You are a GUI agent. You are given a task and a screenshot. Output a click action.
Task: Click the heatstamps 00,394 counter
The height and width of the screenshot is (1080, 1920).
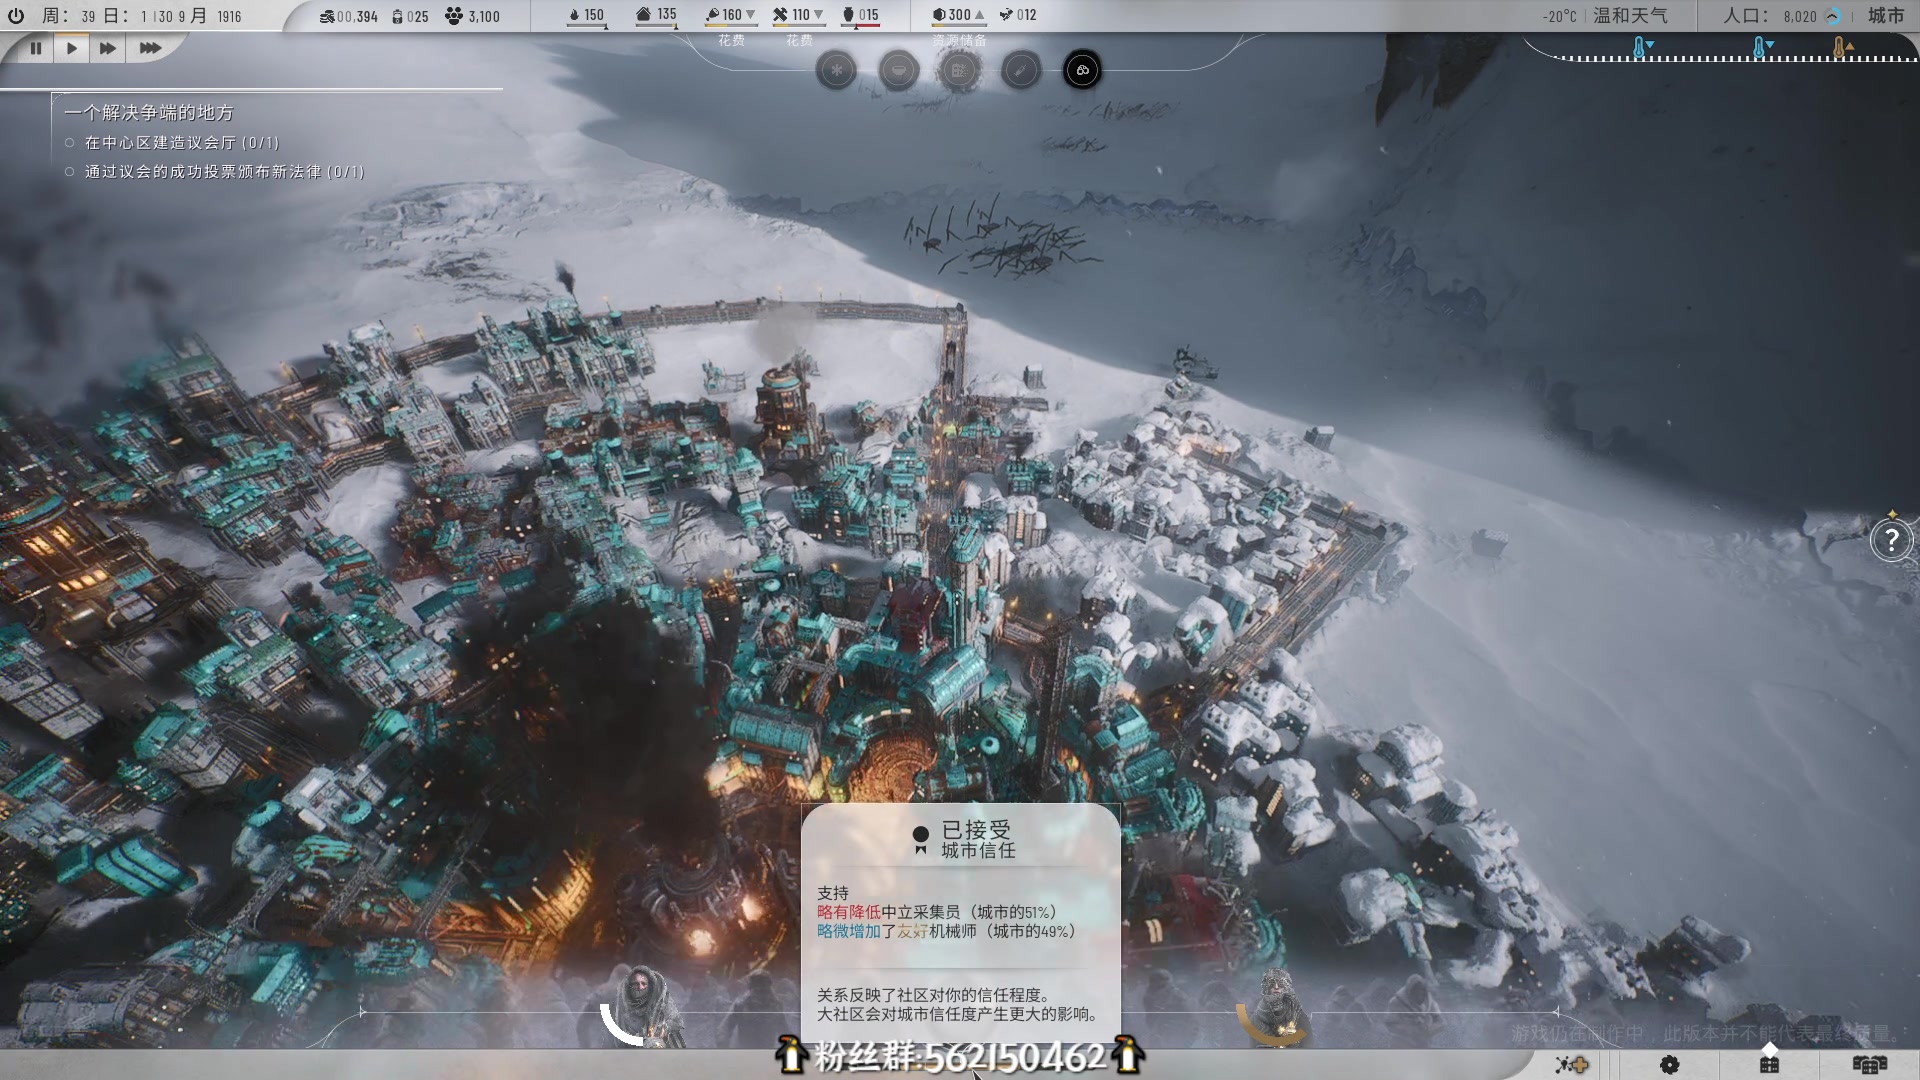[348, 16]
